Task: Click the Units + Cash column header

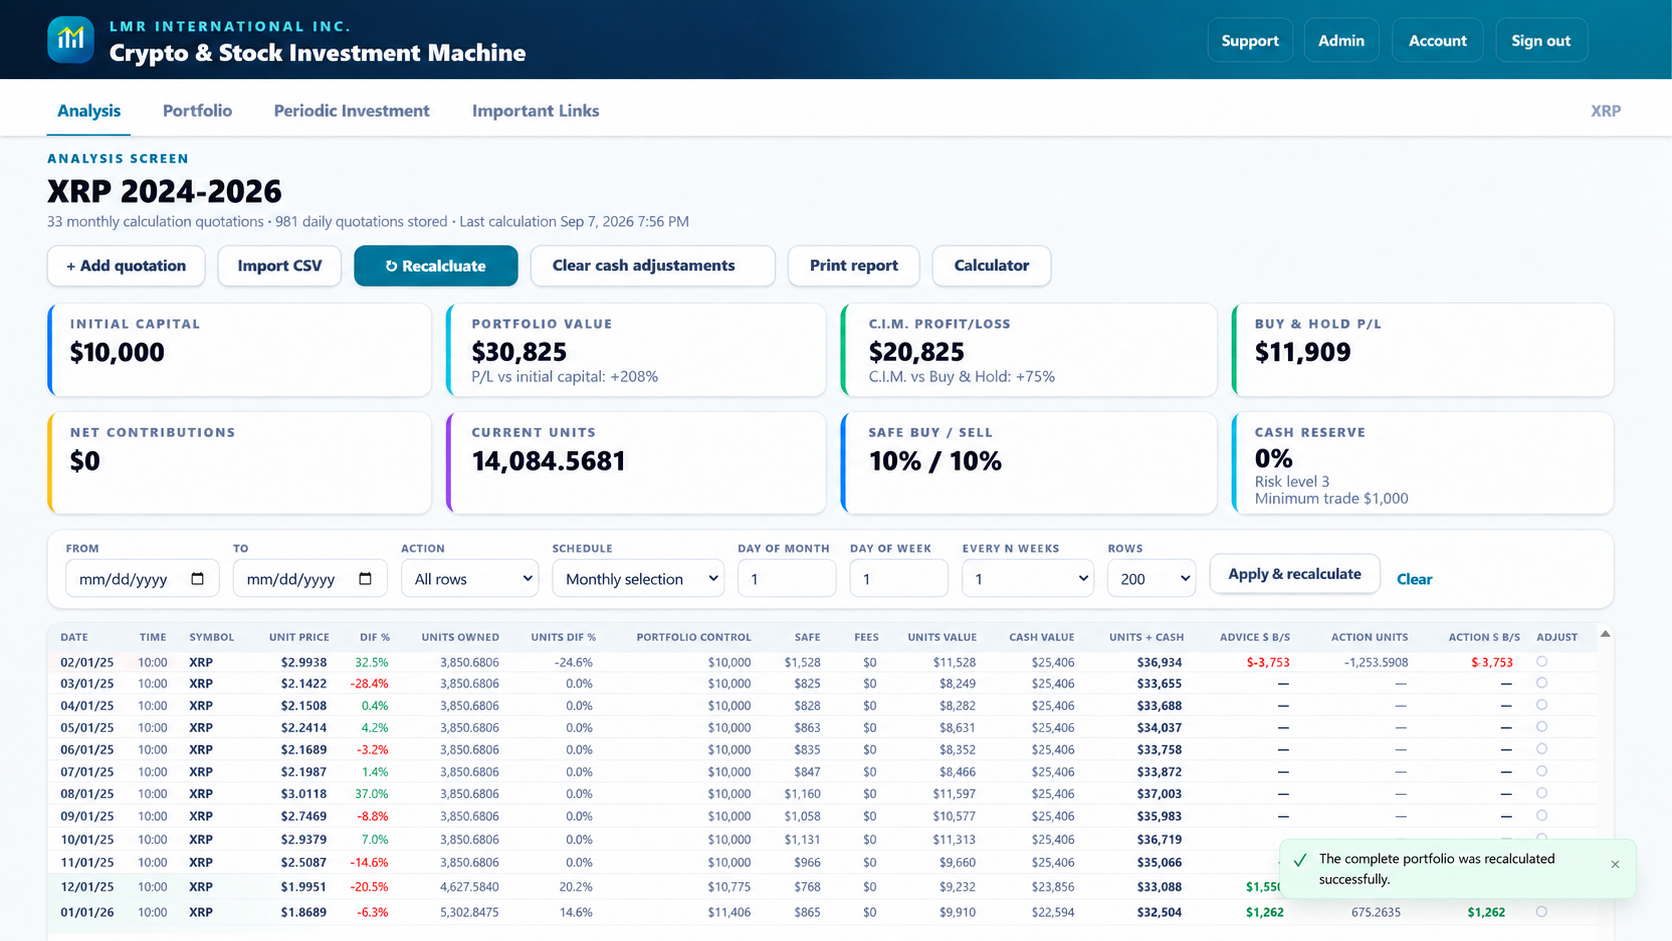Action: (x=1146, y=637)
